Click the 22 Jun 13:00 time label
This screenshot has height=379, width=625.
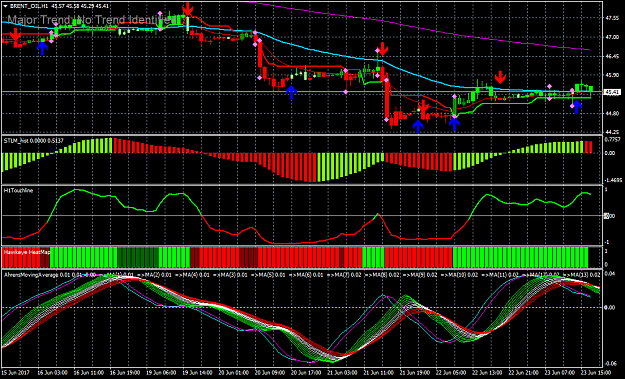[487, 373]
